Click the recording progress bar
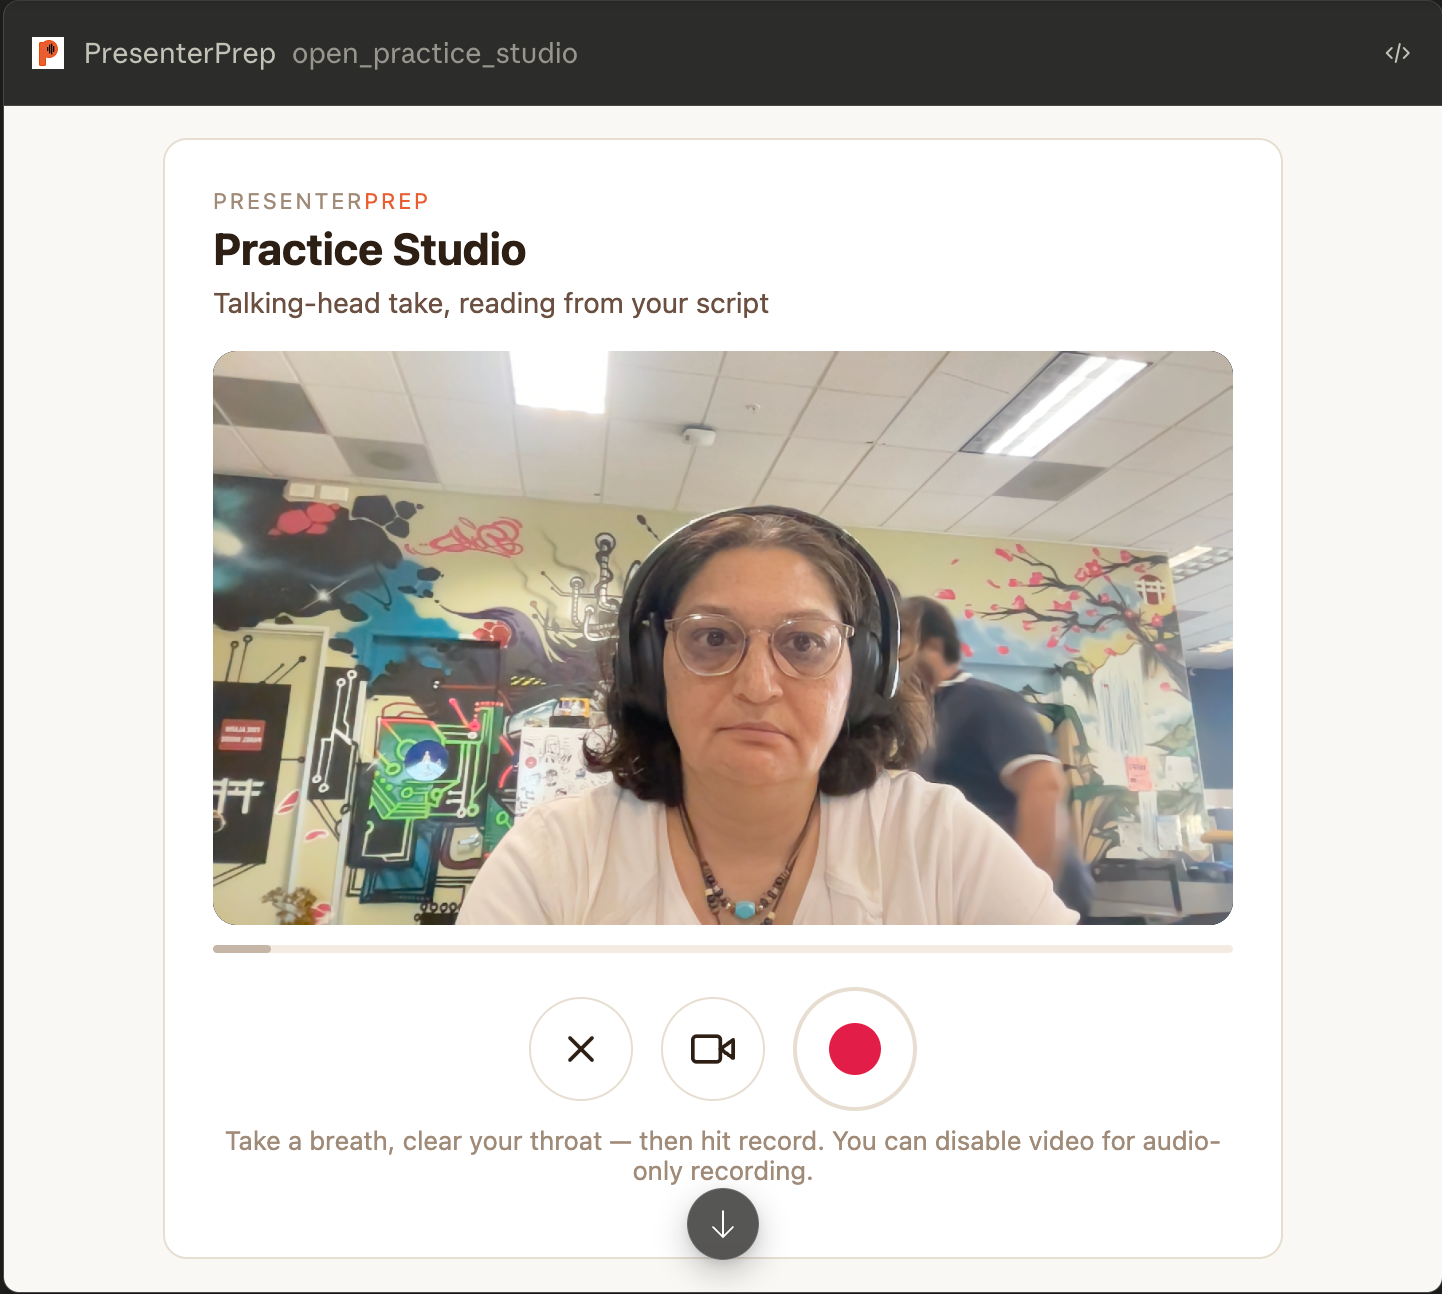Image resolution: width=1442 pixels, height=1294 pixels. point(723,949)
